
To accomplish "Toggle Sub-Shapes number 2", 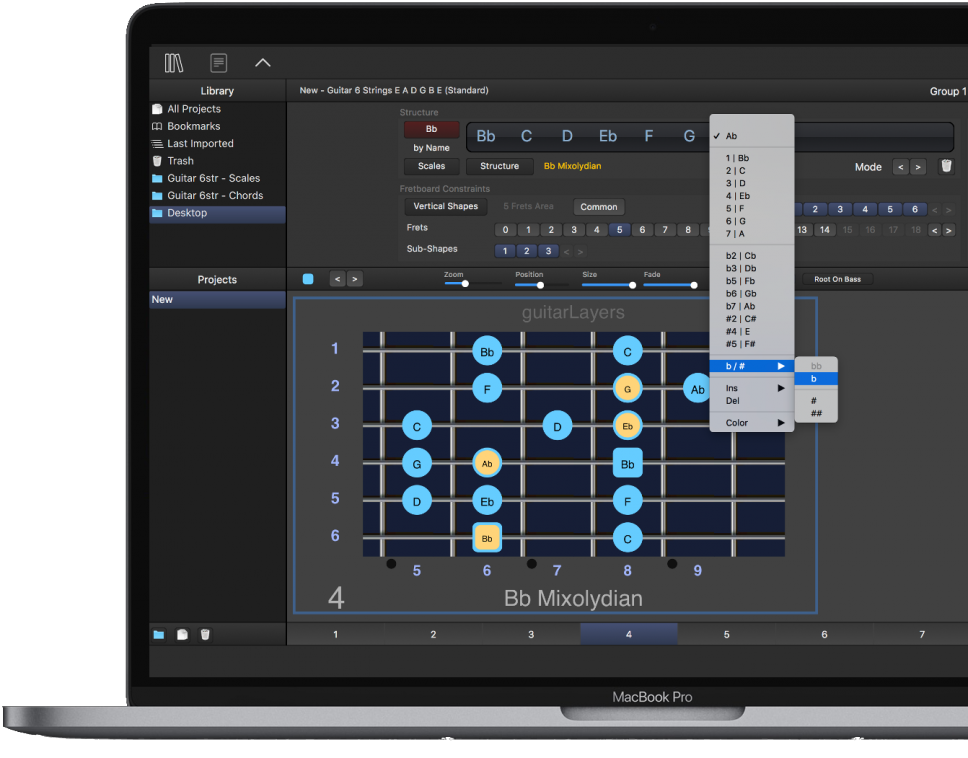I will click(x=526, y=251).
